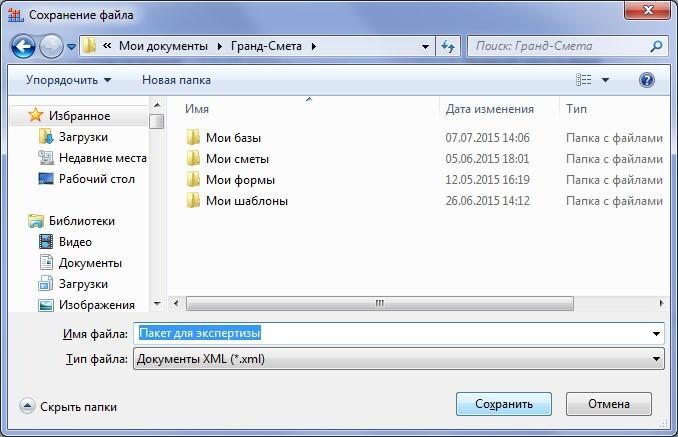This screenshot has width=678, height=437.
Task: Click file list scroll right arrow
Action: 662,303
